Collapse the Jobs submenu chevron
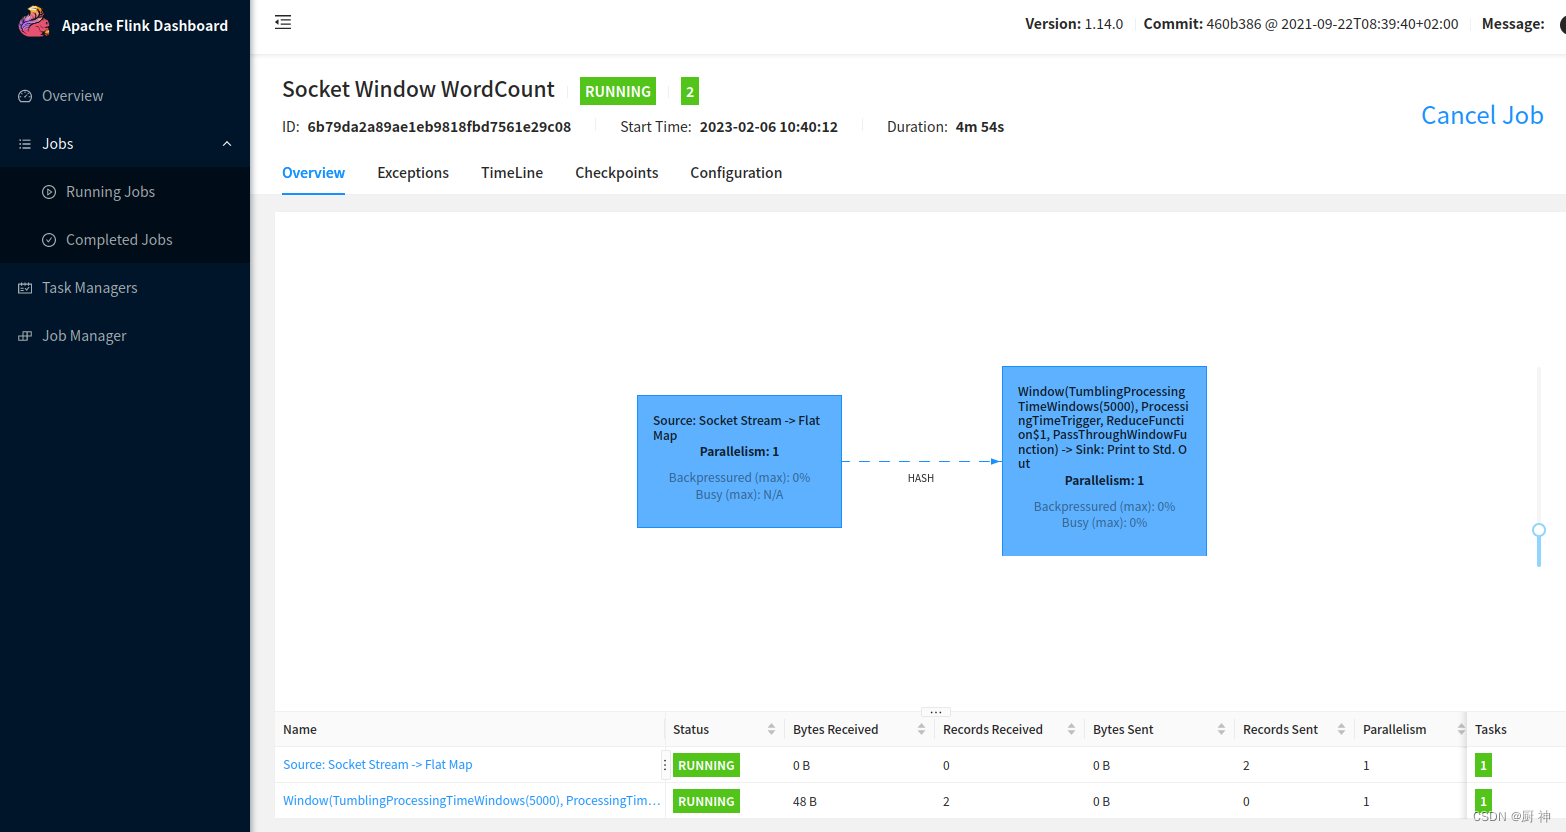The image size is (1566, 832). pyautogui.click(x=227, y=144)
